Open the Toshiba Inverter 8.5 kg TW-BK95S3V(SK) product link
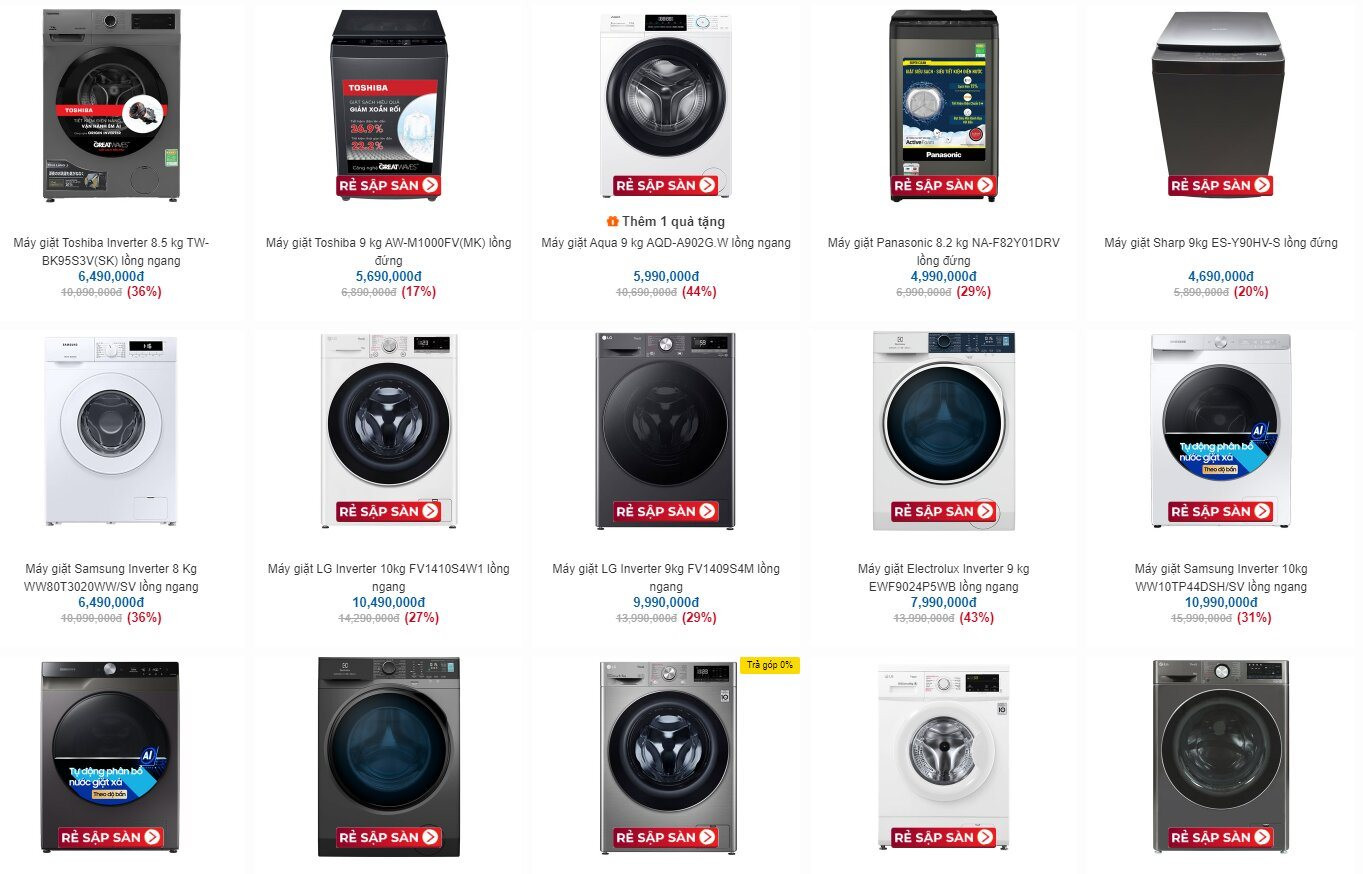Viewport: 1363px width, 874px height. tap(111, 252)
